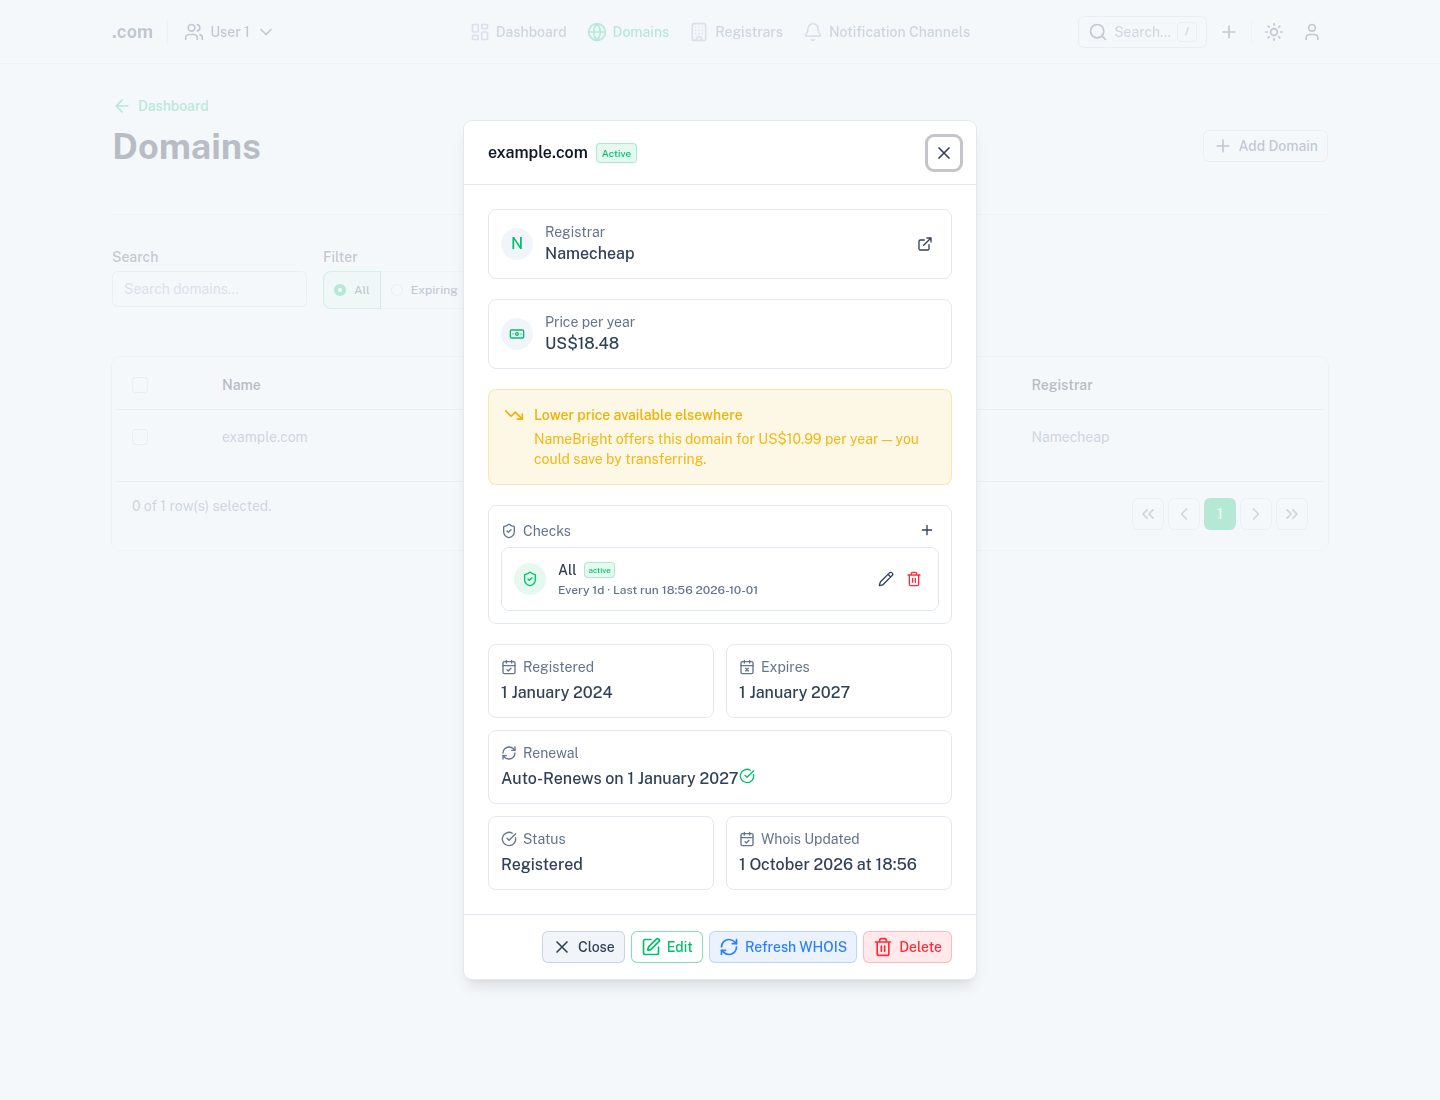Go to first page of table

[1148, 514]
